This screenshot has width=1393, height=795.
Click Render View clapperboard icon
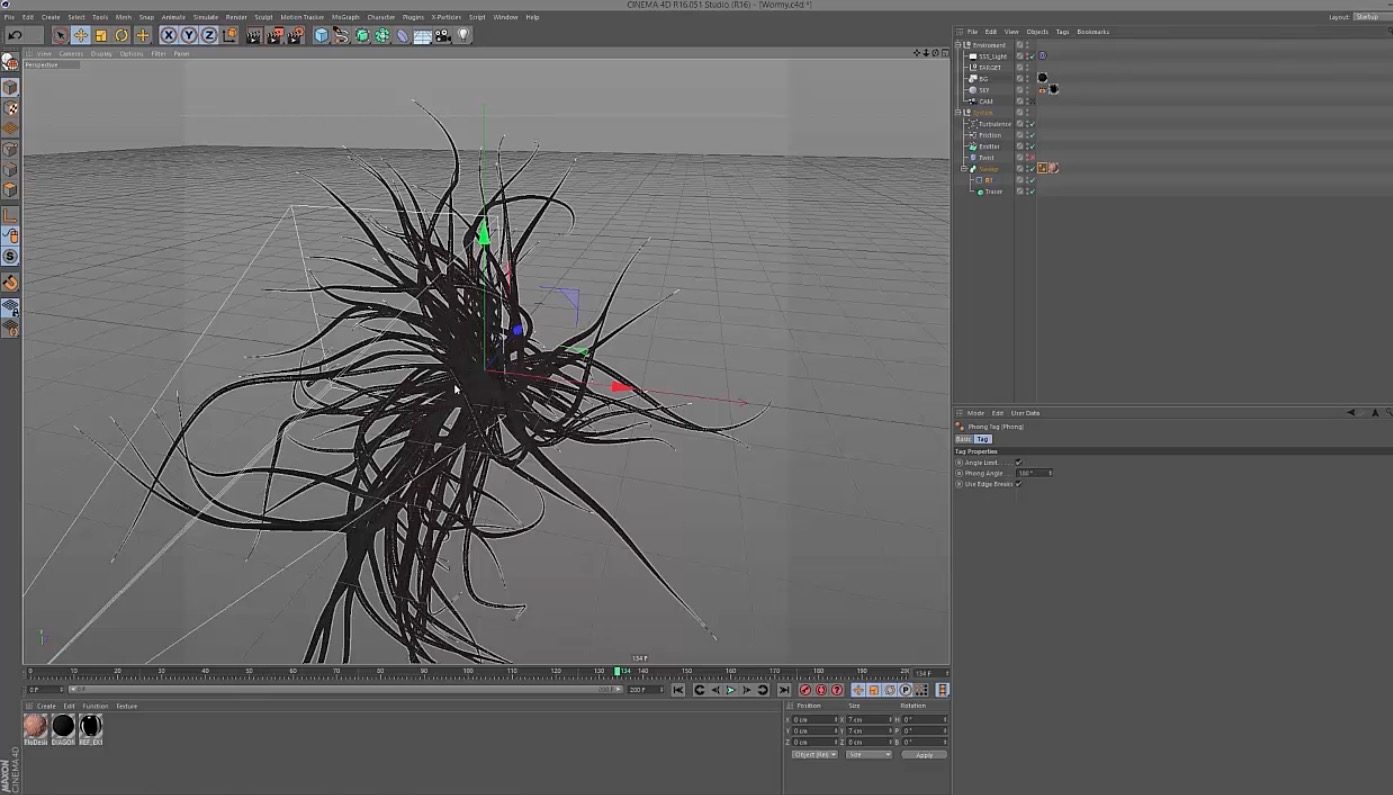254,35
